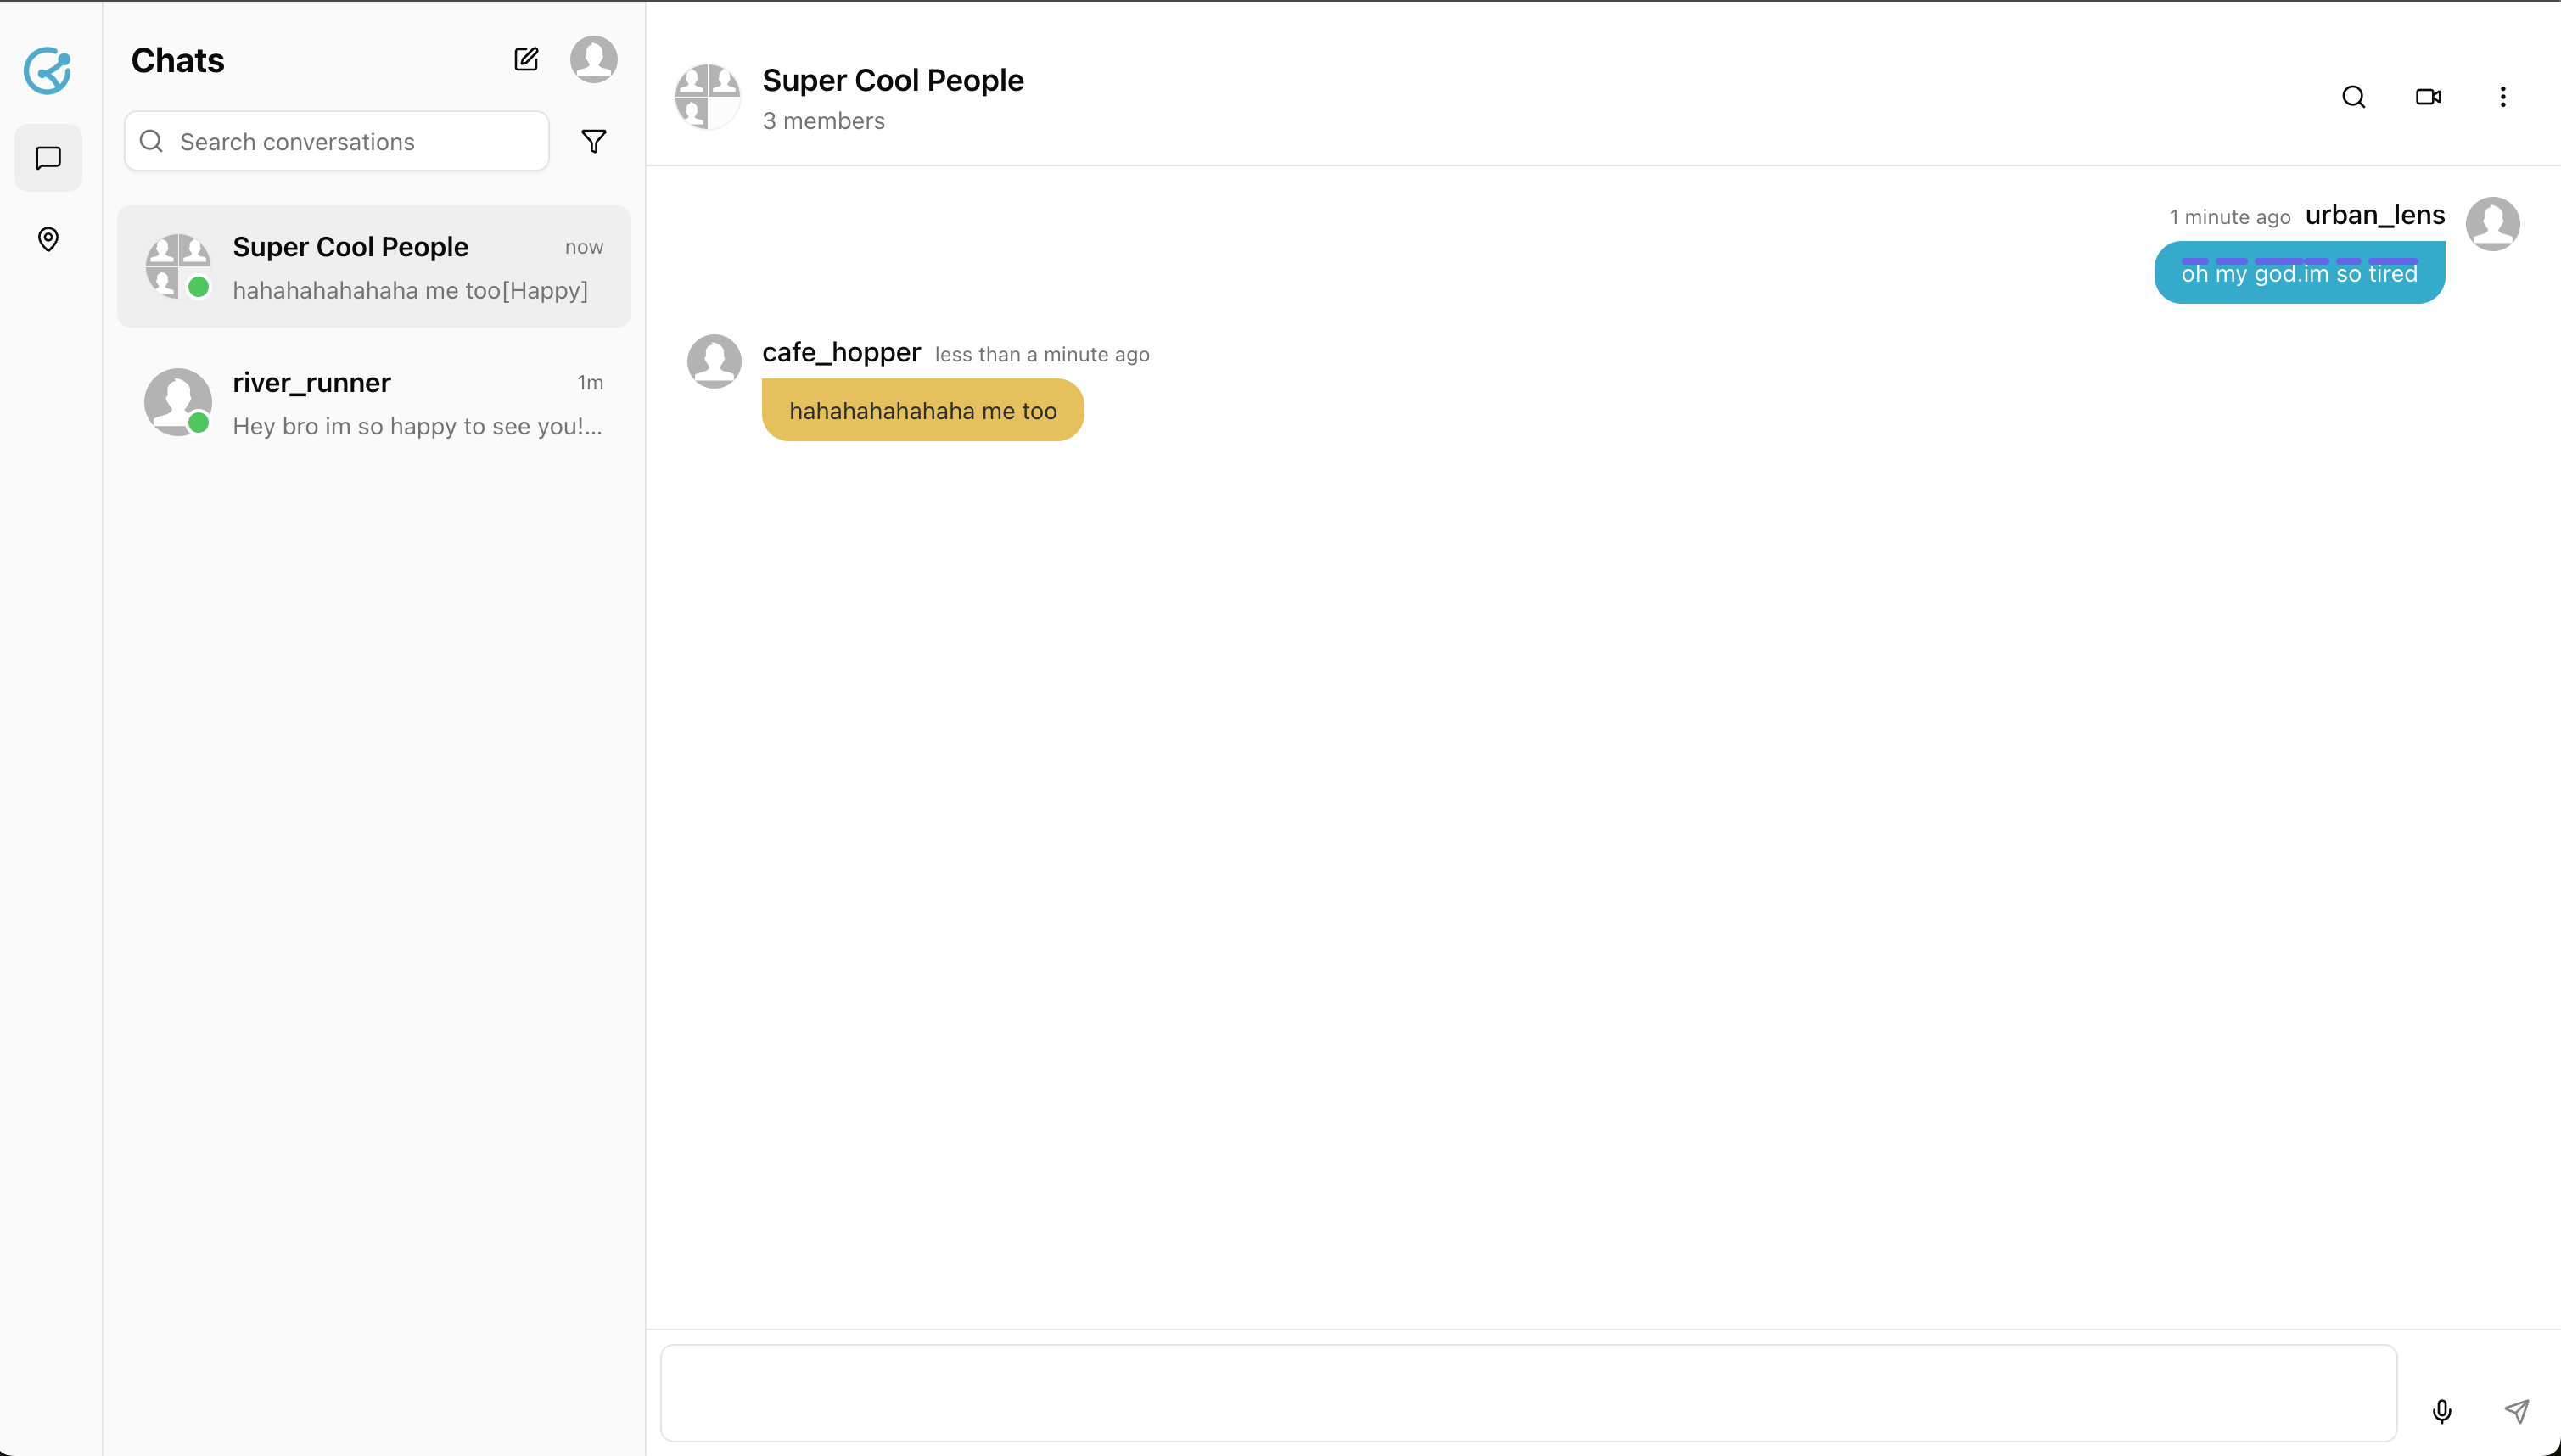The image size is (2561, 1456).
Task: Click the Super Cool People group avatar in header
Action: [x=708, y=97]
